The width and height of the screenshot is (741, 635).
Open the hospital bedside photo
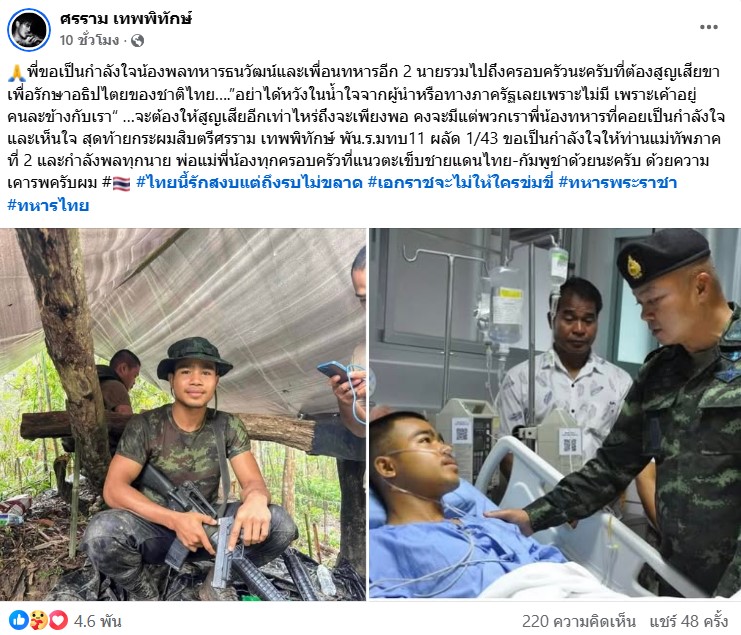click(x=555, y=414)
